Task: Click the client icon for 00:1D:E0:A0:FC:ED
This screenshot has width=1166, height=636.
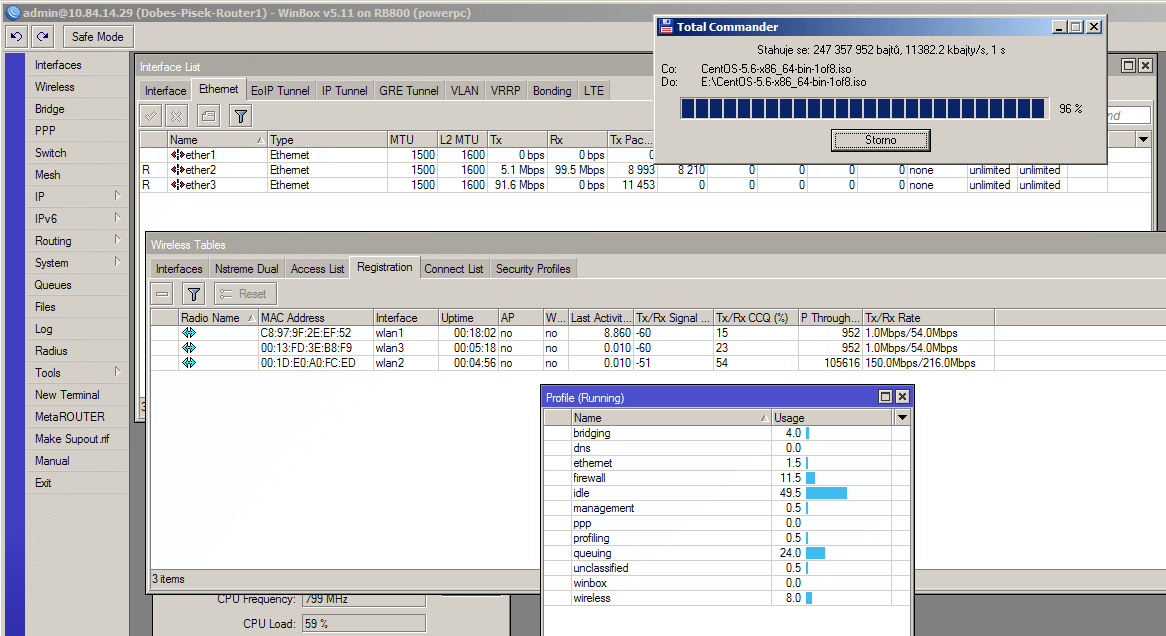Action: click(x=189, y=362)
